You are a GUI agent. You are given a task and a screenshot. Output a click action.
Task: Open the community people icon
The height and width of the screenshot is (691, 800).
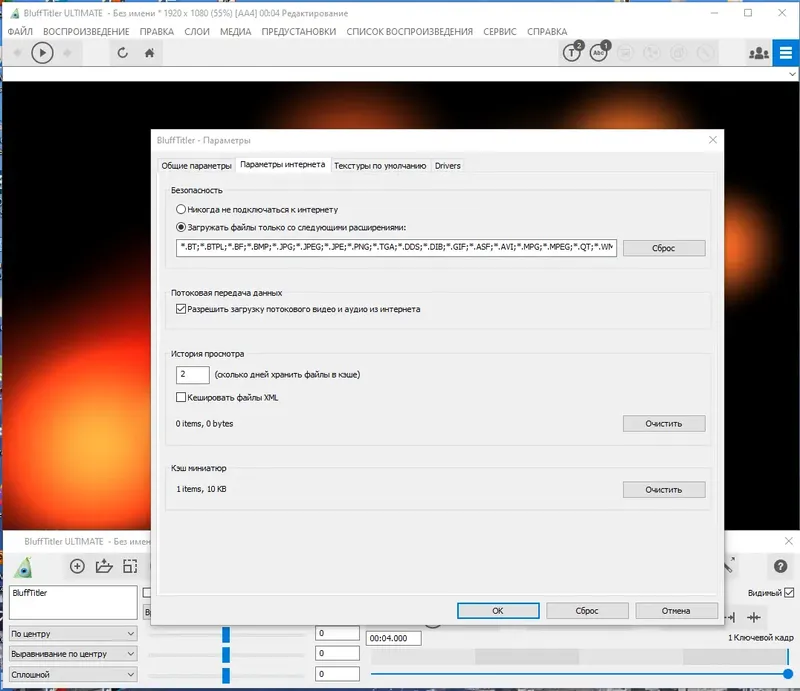coord(759,53)
